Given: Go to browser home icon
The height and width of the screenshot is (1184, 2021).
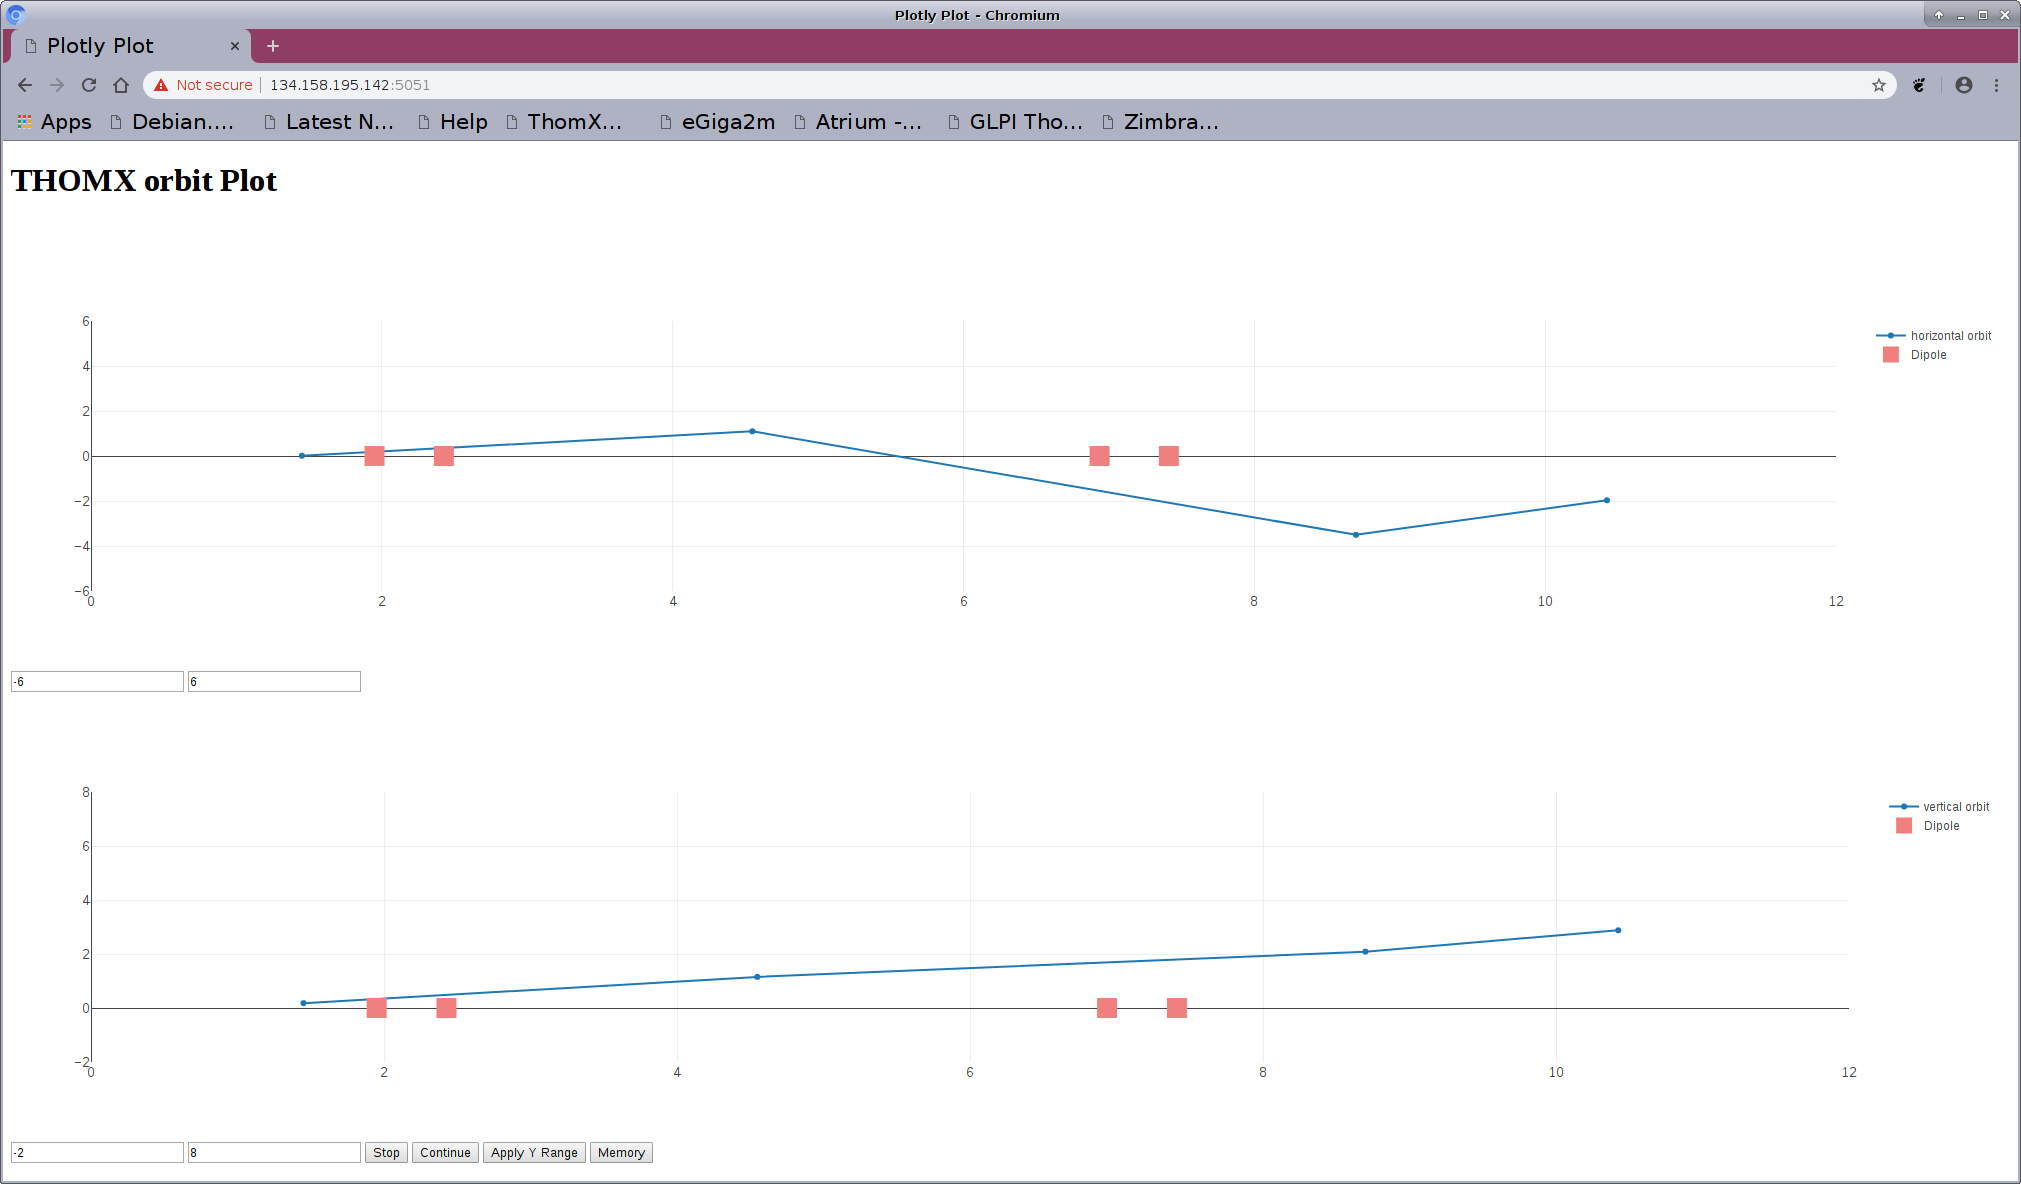Looking at the screenshot, I should (121, 85).
